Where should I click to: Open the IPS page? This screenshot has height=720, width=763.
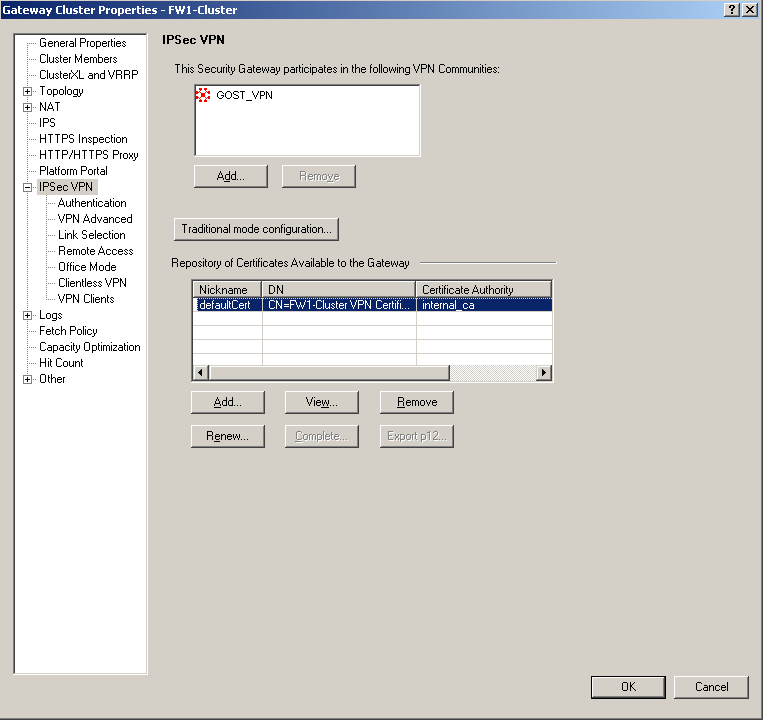(47, 123)
